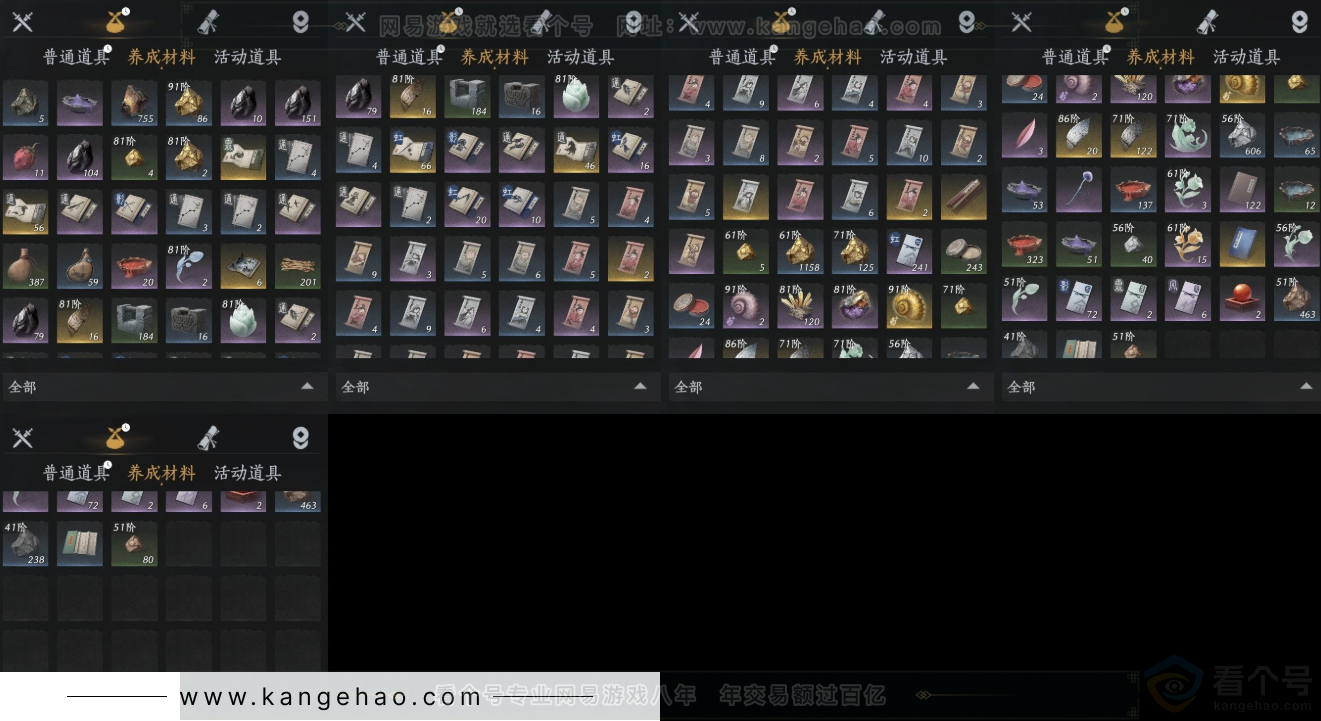Select the 通 book with count 46
Viewport: 1321px width, 721px height.
[x=576, y=150]
